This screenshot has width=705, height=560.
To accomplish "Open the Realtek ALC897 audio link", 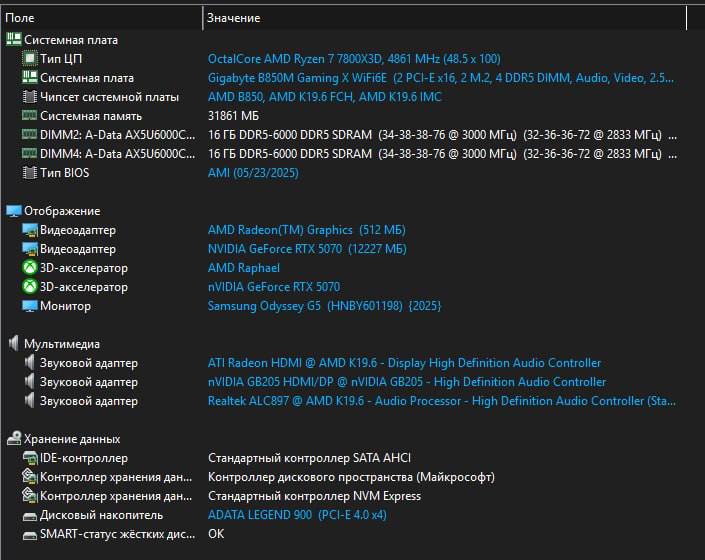I will coord(442,400).
